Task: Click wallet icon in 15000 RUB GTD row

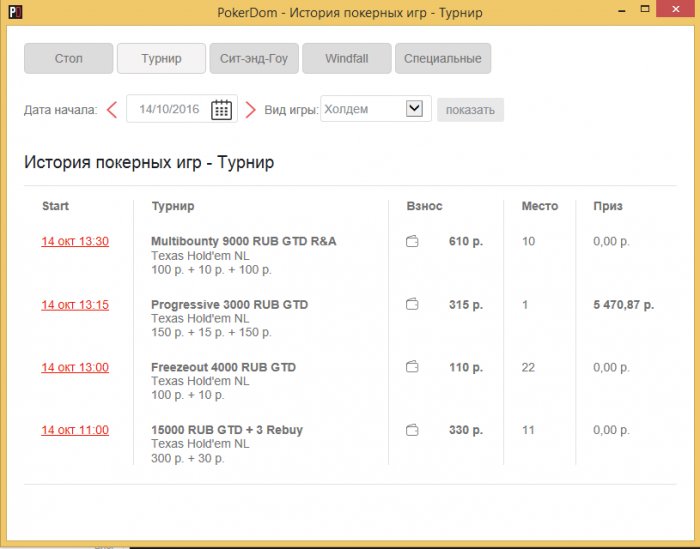Action: coord(412,431)
